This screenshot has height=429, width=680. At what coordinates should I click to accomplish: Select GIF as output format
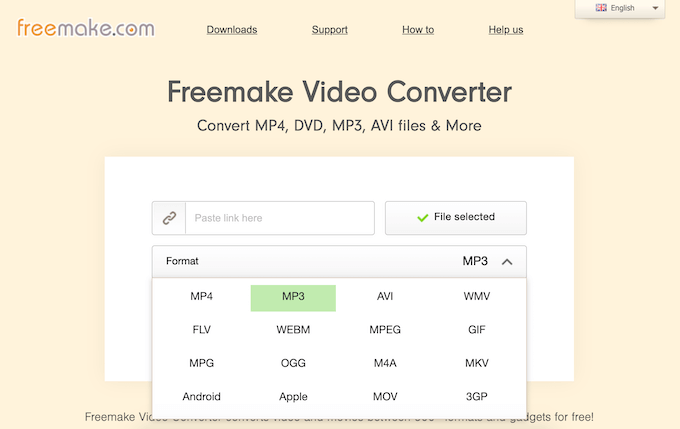[477, 330]
